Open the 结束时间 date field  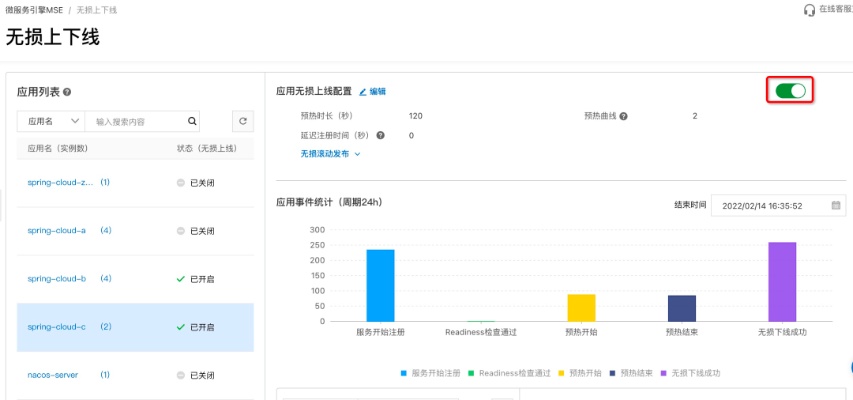pos(778,206)
